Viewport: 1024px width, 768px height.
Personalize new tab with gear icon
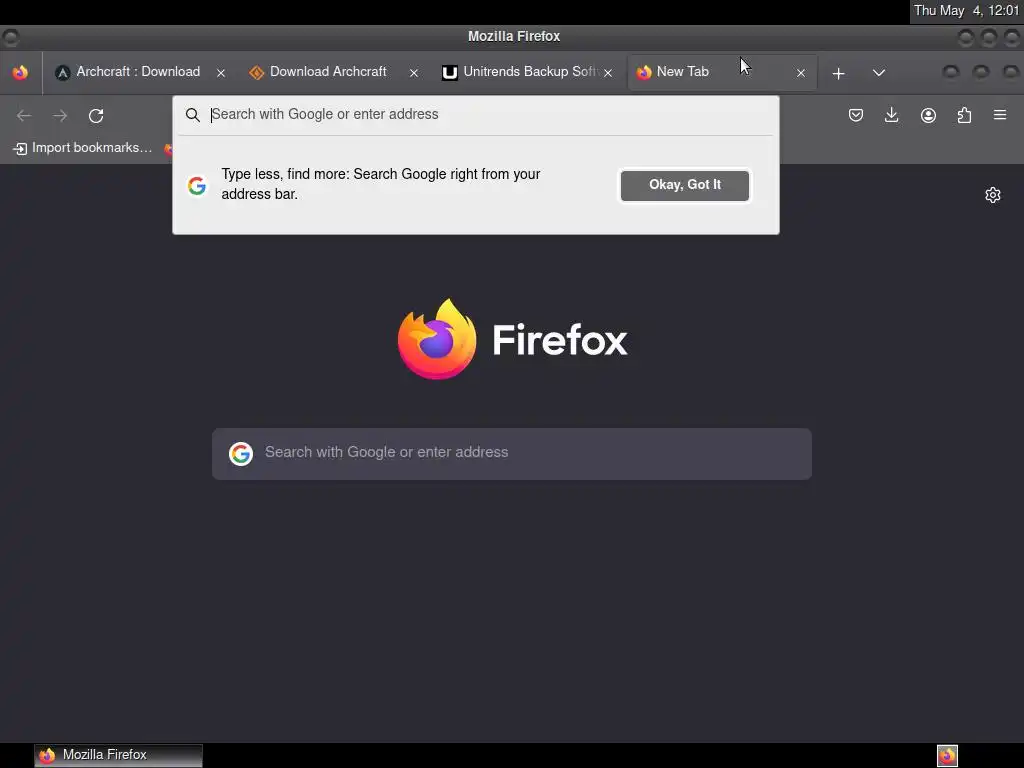[993, 195]
